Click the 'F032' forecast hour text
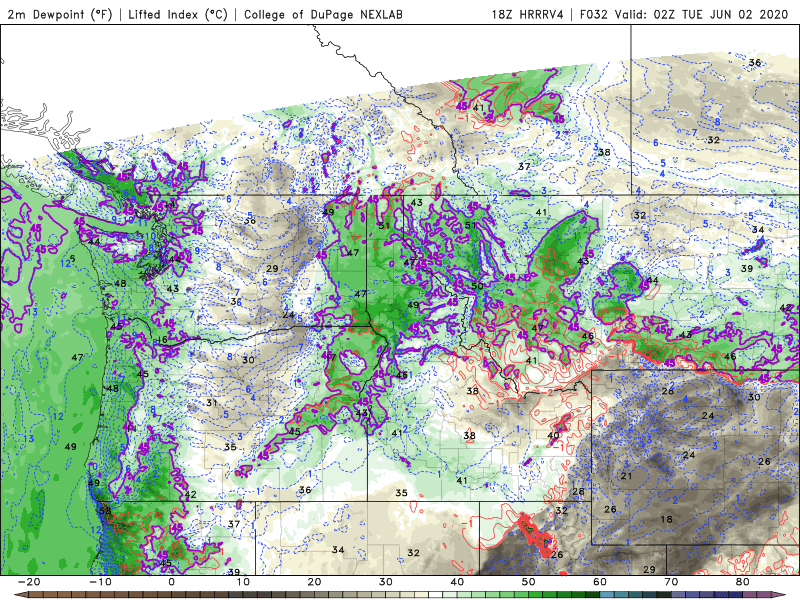Screen dimensions: 800x600 coord(594,14)
